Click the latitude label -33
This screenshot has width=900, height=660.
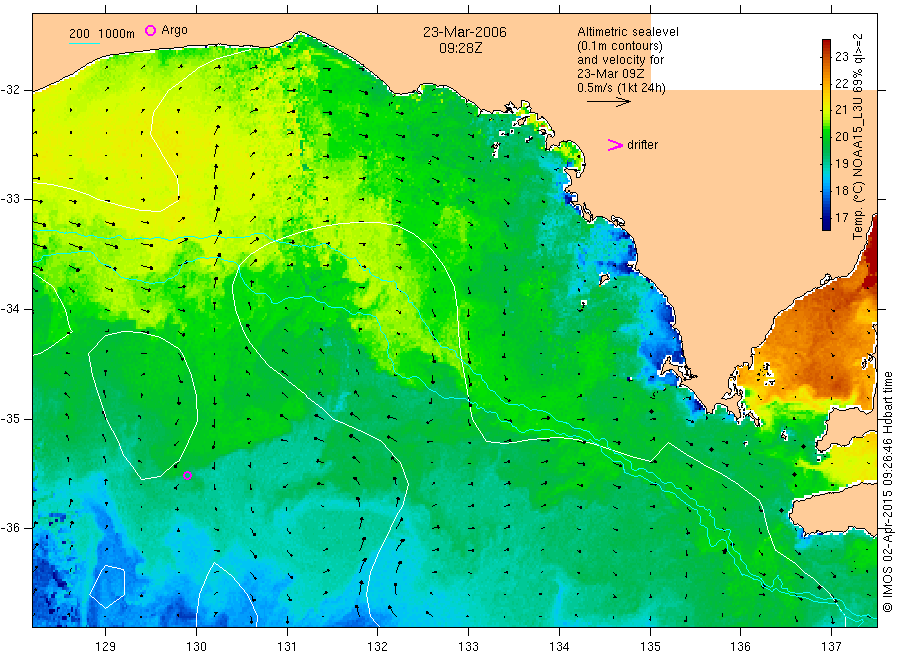point(10,199)
